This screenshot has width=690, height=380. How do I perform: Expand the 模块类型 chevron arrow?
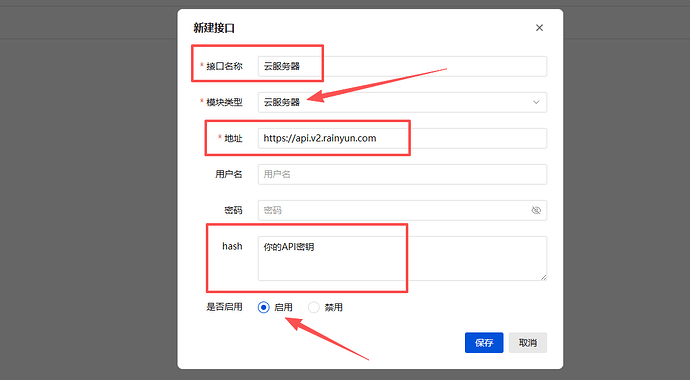coord(536,102)
